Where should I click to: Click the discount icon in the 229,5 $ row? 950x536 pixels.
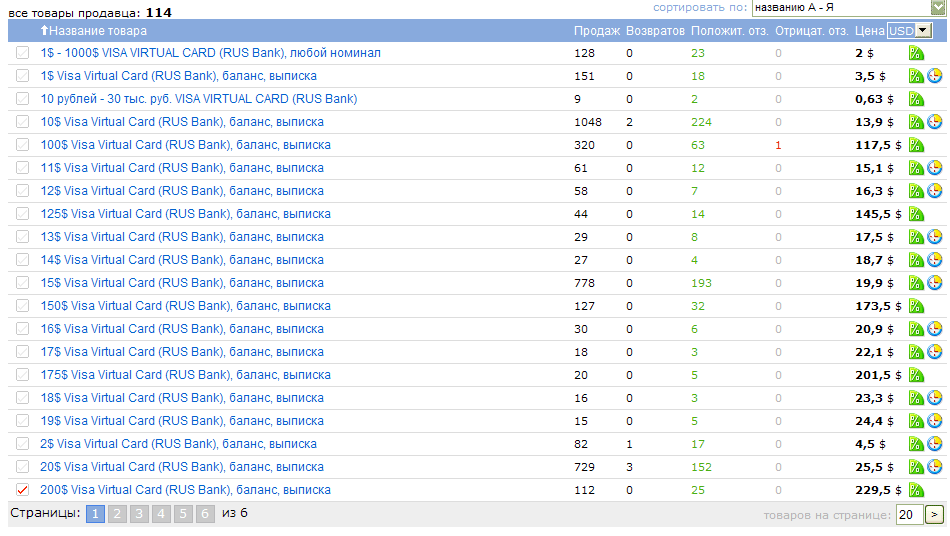tap(916, 490)
